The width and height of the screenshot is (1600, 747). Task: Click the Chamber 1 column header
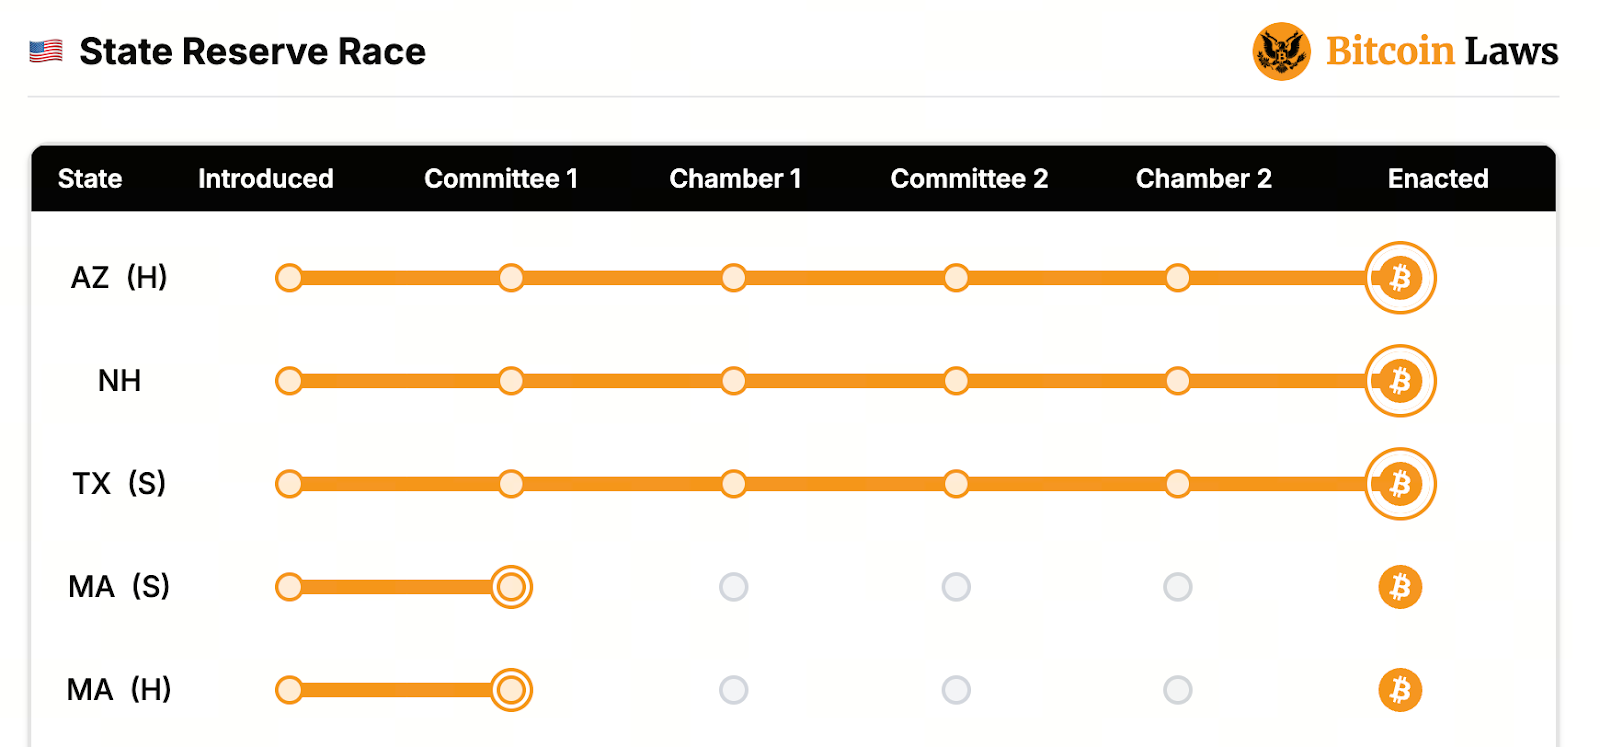pyautogui.click(x=735, y=179)
